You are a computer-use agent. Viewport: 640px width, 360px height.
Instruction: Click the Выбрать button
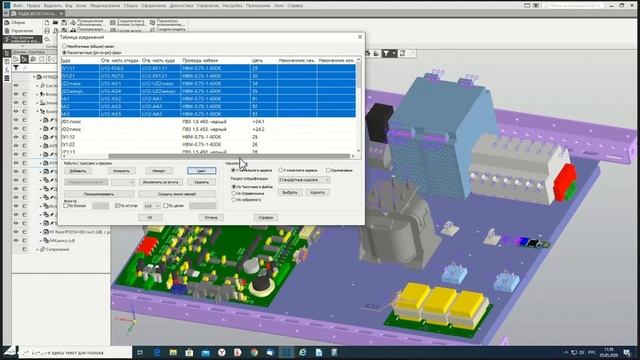click(290, 192)
